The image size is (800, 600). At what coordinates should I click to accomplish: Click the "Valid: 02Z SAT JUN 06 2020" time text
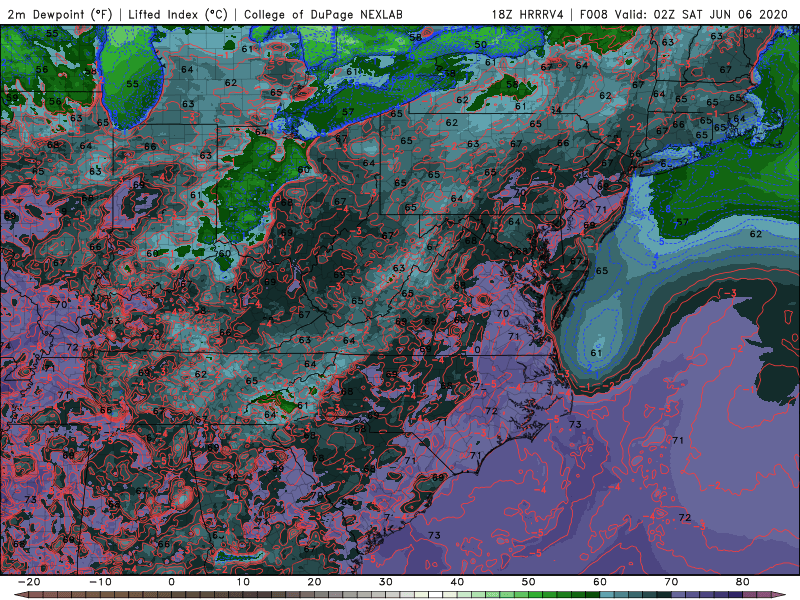tap(701, 14)
